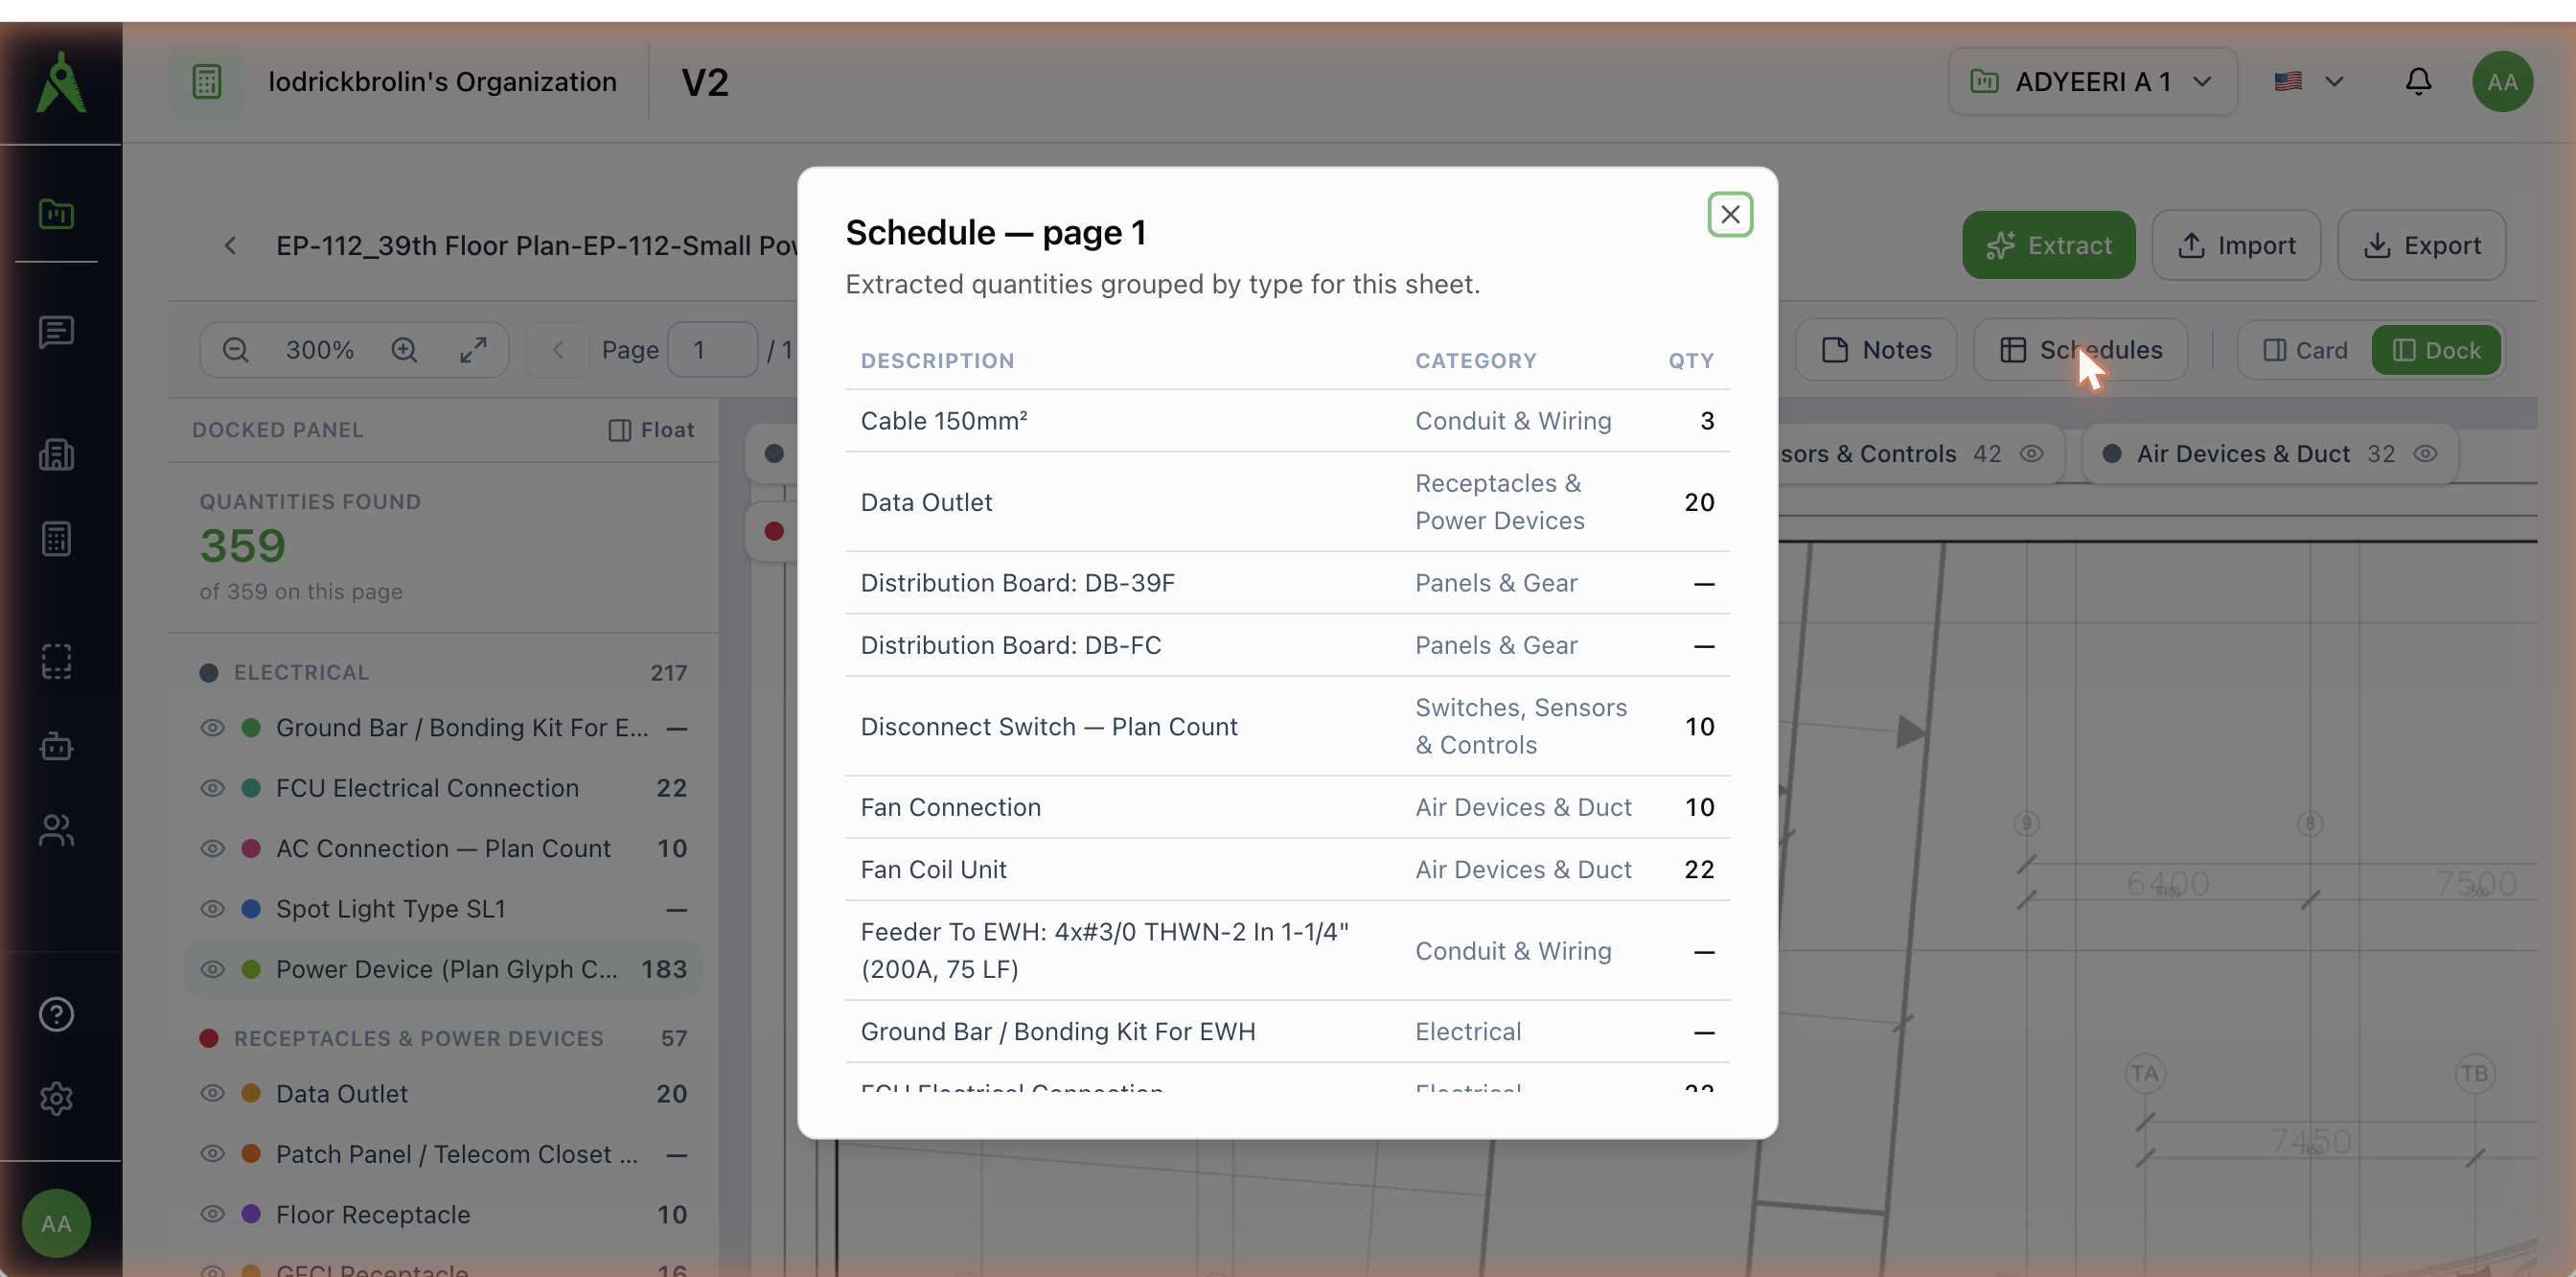Select the 'Data Outlet' row in the schedule

pyautogui.click(x=1287, y=501)
